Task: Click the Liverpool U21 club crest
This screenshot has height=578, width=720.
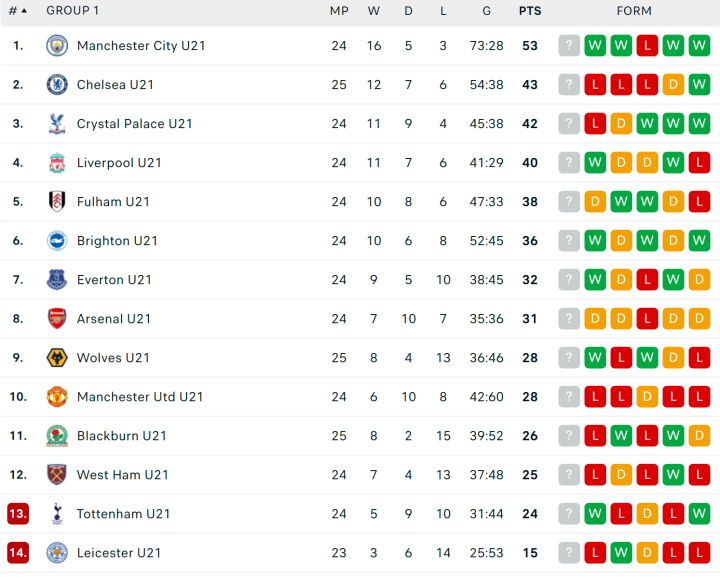Action: [57, 163]
